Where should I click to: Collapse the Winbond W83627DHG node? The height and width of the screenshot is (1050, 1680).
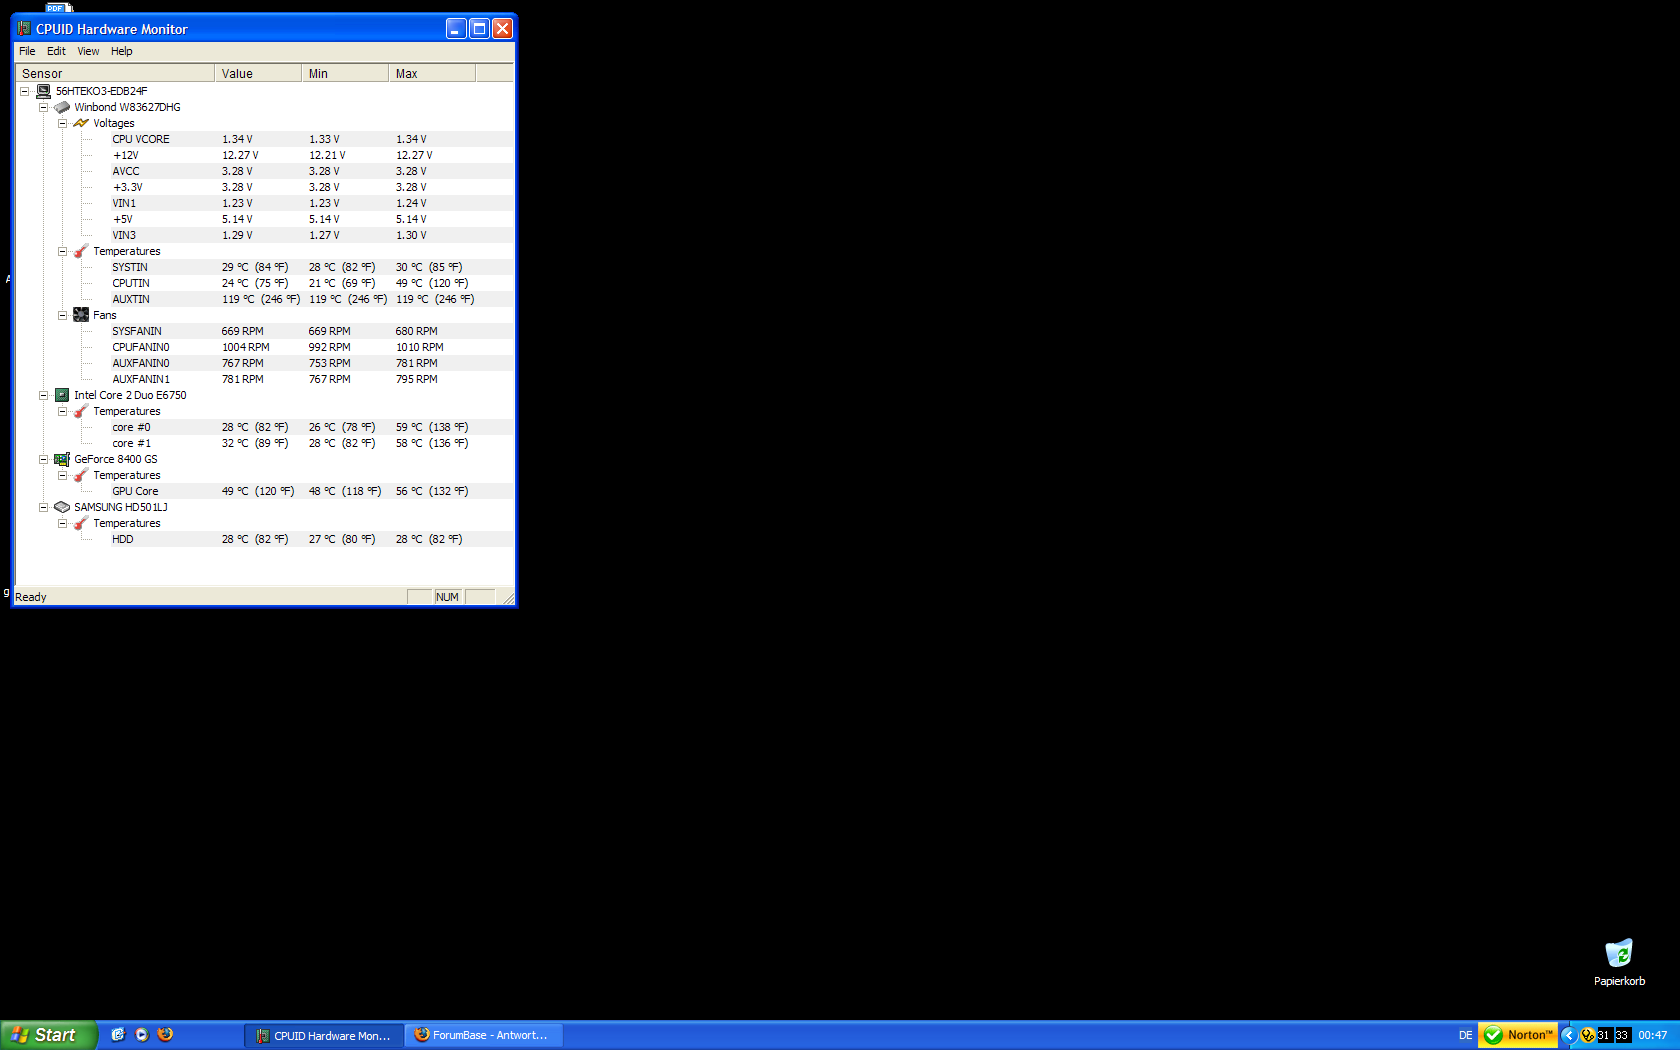pos(44,107)
